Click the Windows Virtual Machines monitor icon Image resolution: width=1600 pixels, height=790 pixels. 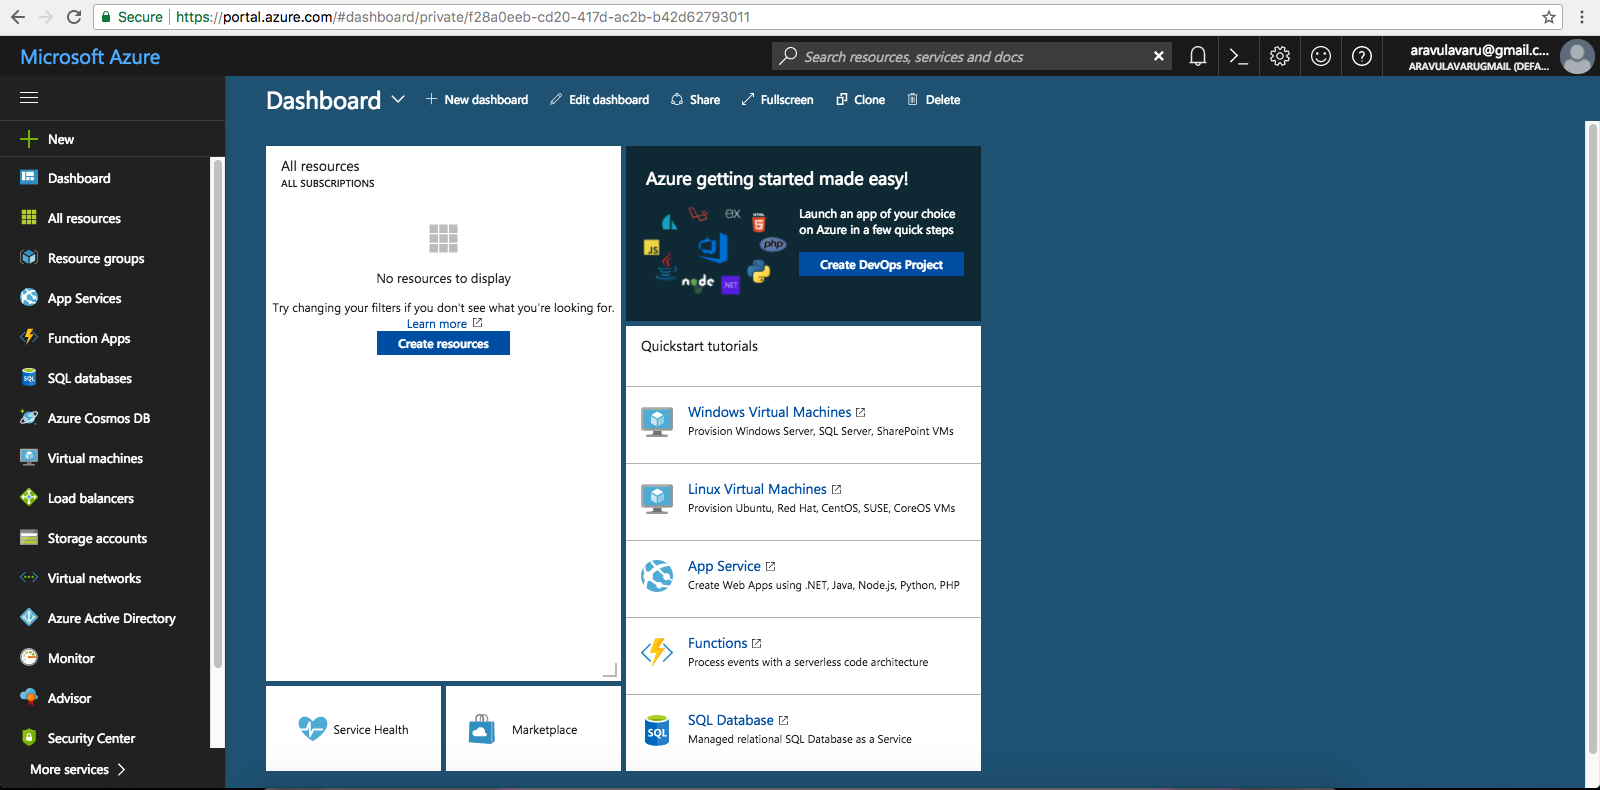(x=657, y=422)
